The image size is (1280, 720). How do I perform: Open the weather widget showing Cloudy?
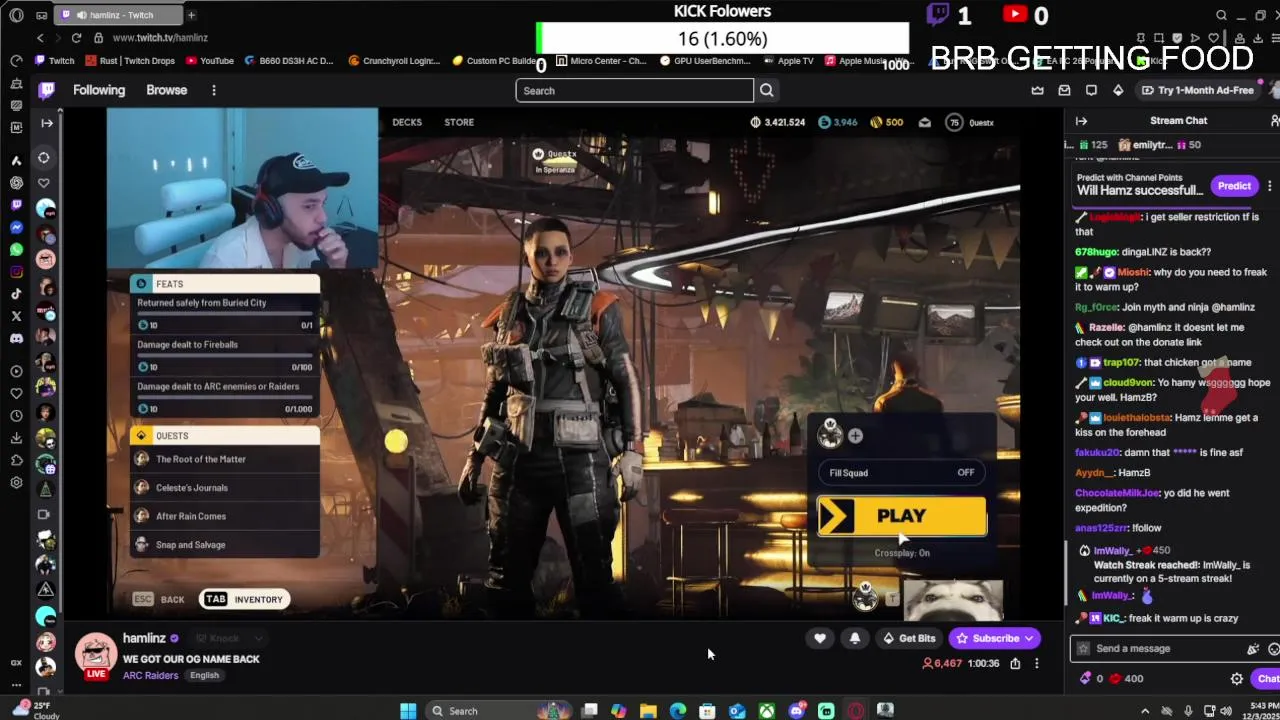click(x=34, y=711)
